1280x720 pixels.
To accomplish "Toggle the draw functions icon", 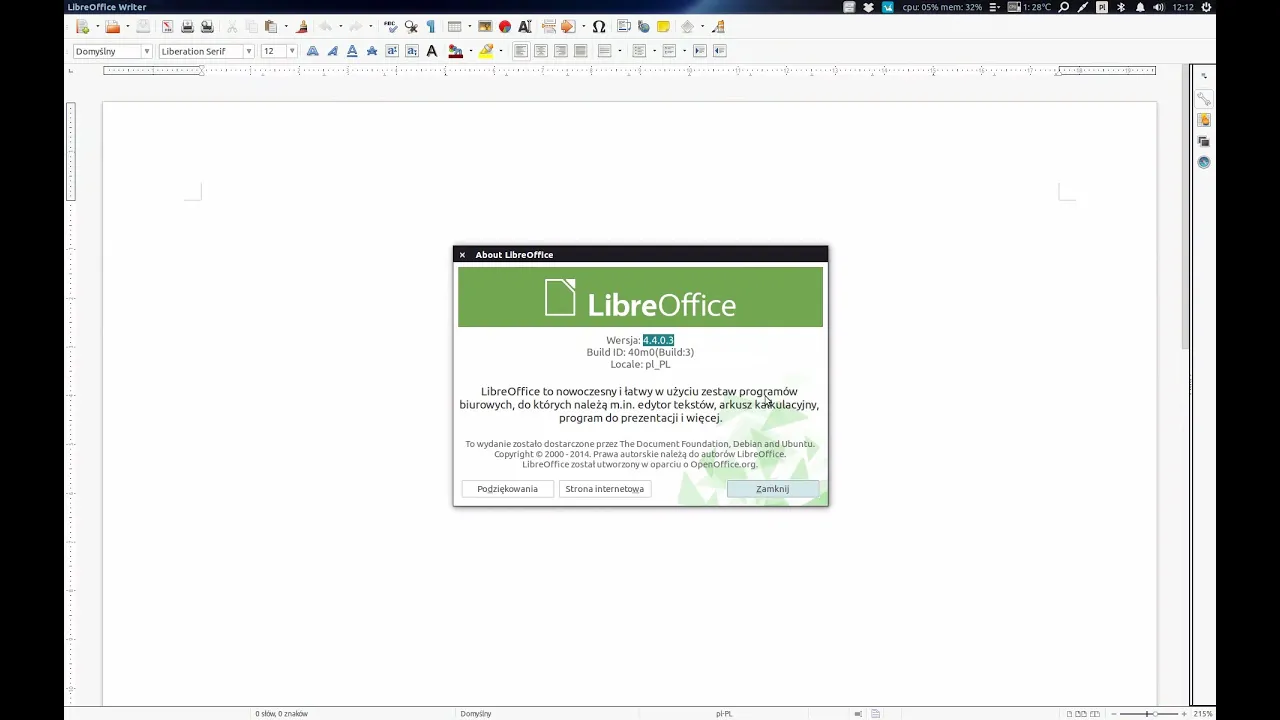I will [718, 27].
